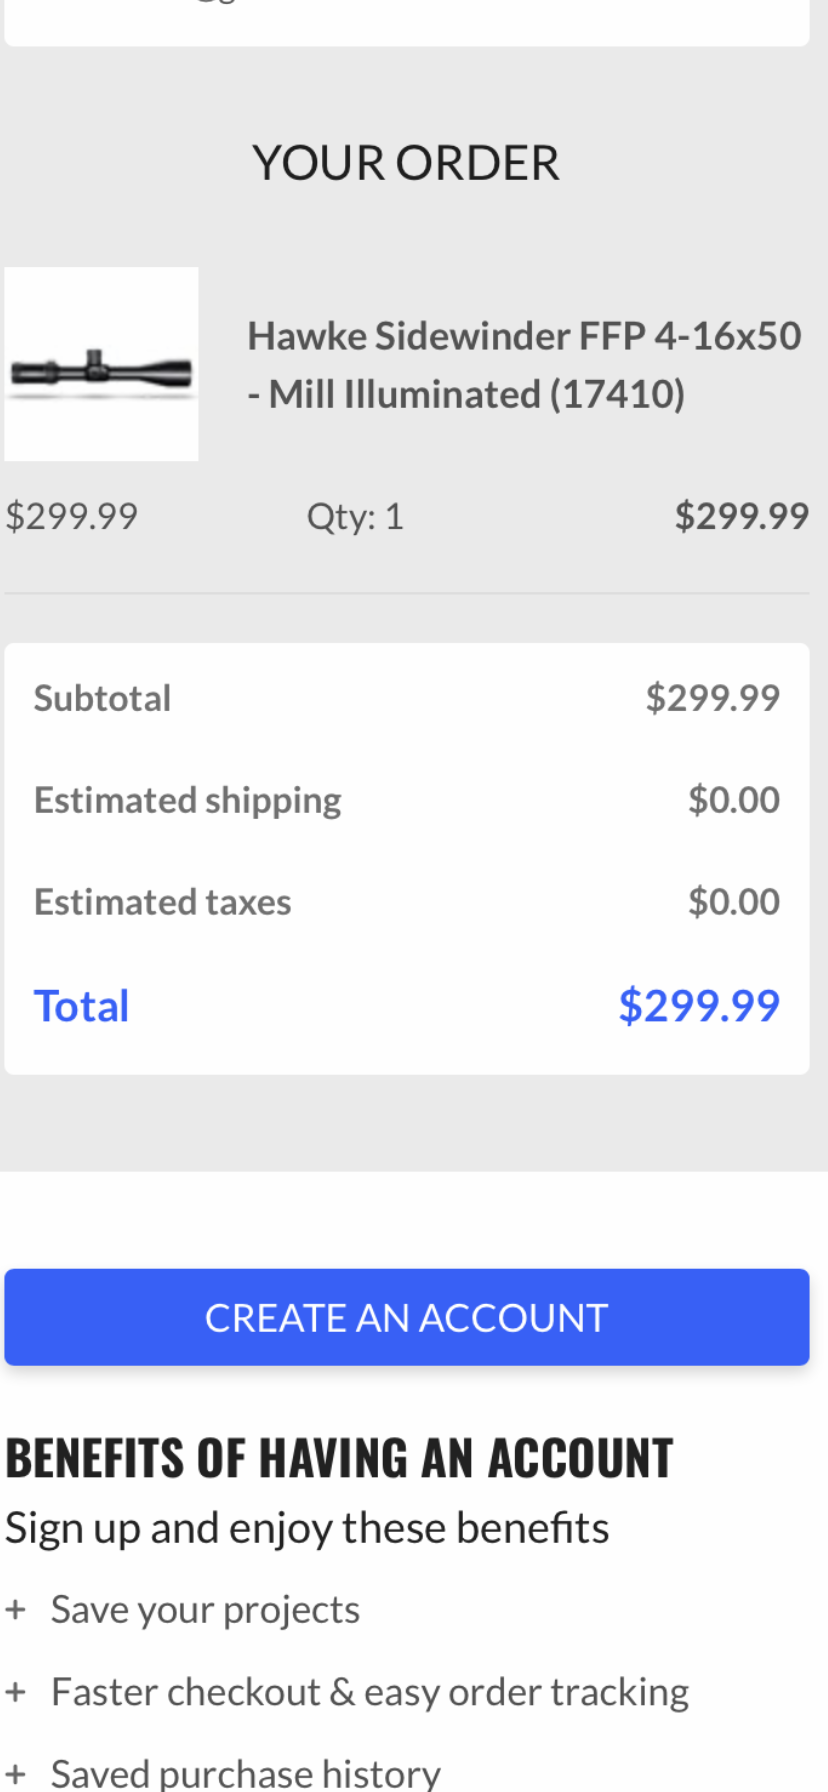Click the Estimated taxes row label
Screen dimensions: 828x1792
tap(163, 902)
